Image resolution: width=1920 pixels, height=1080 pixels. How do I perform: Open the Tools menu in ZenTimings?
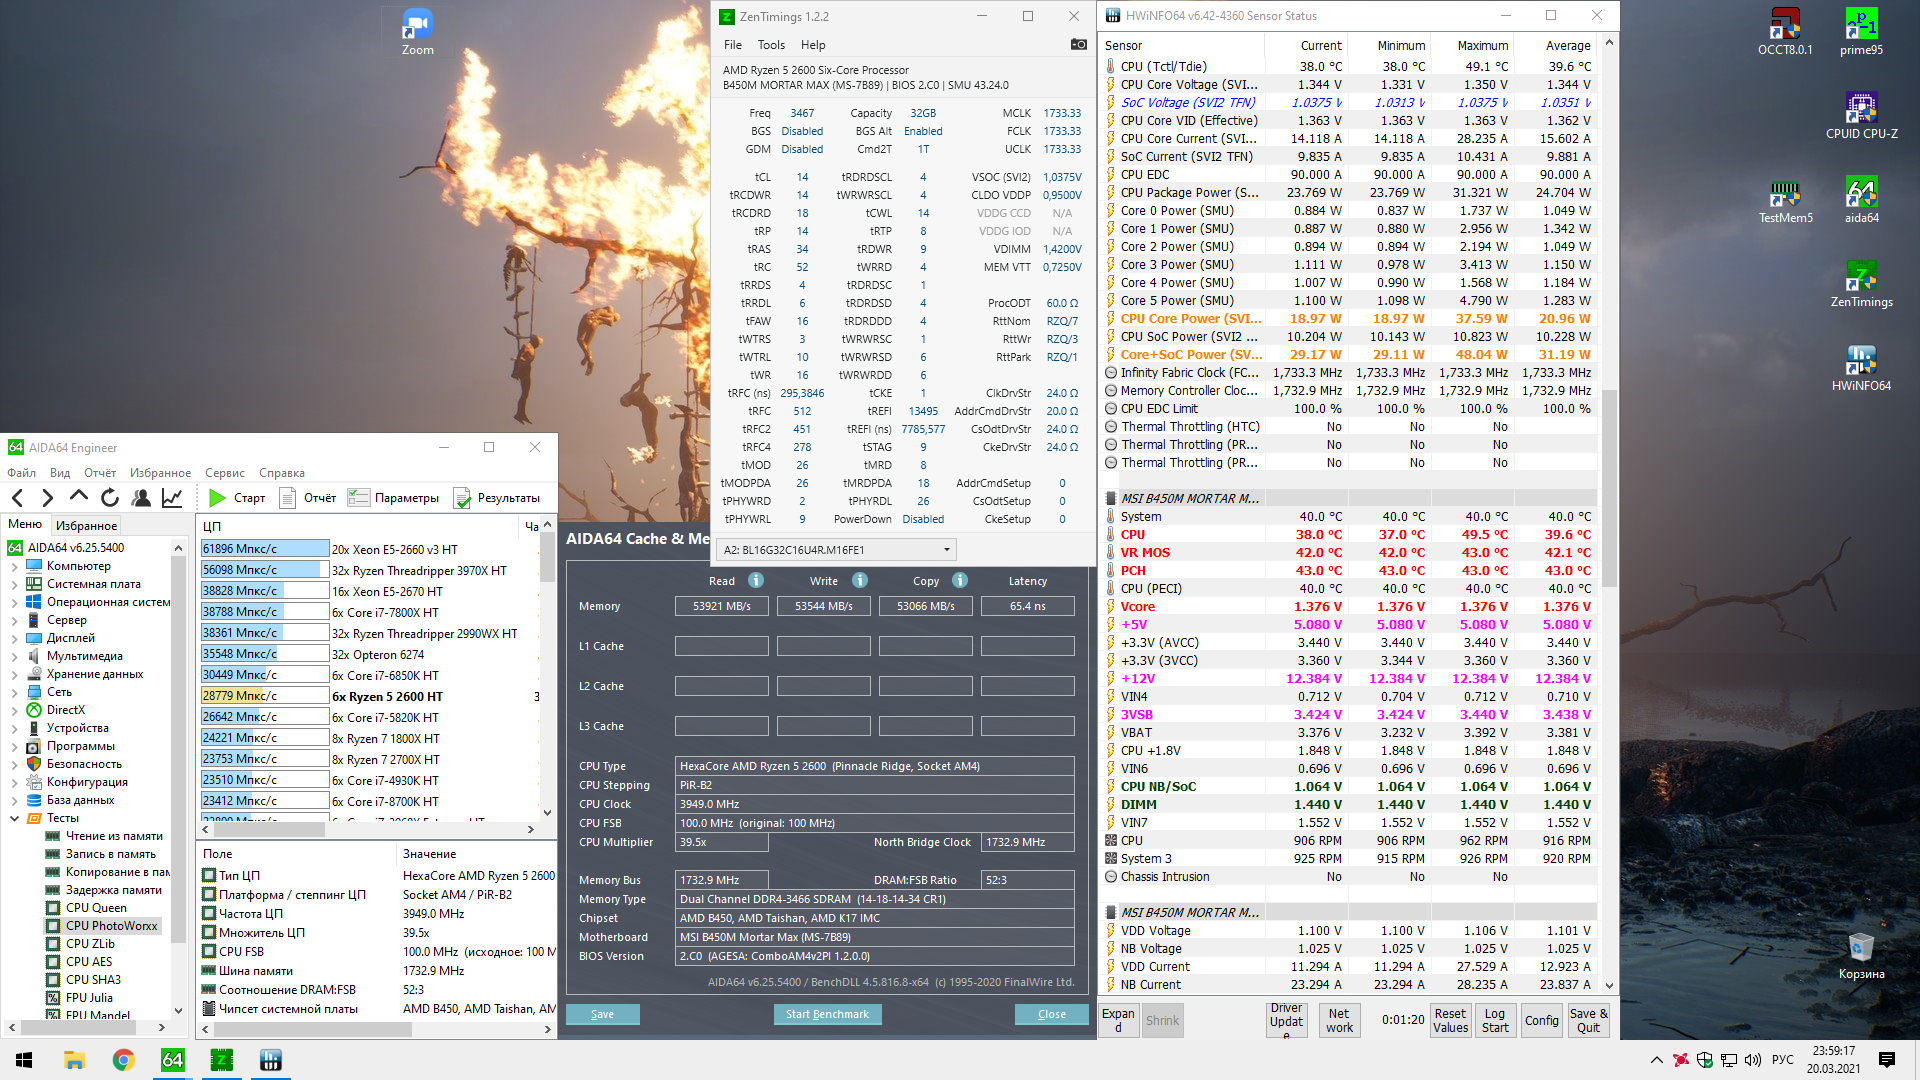(x=771, y=44)
